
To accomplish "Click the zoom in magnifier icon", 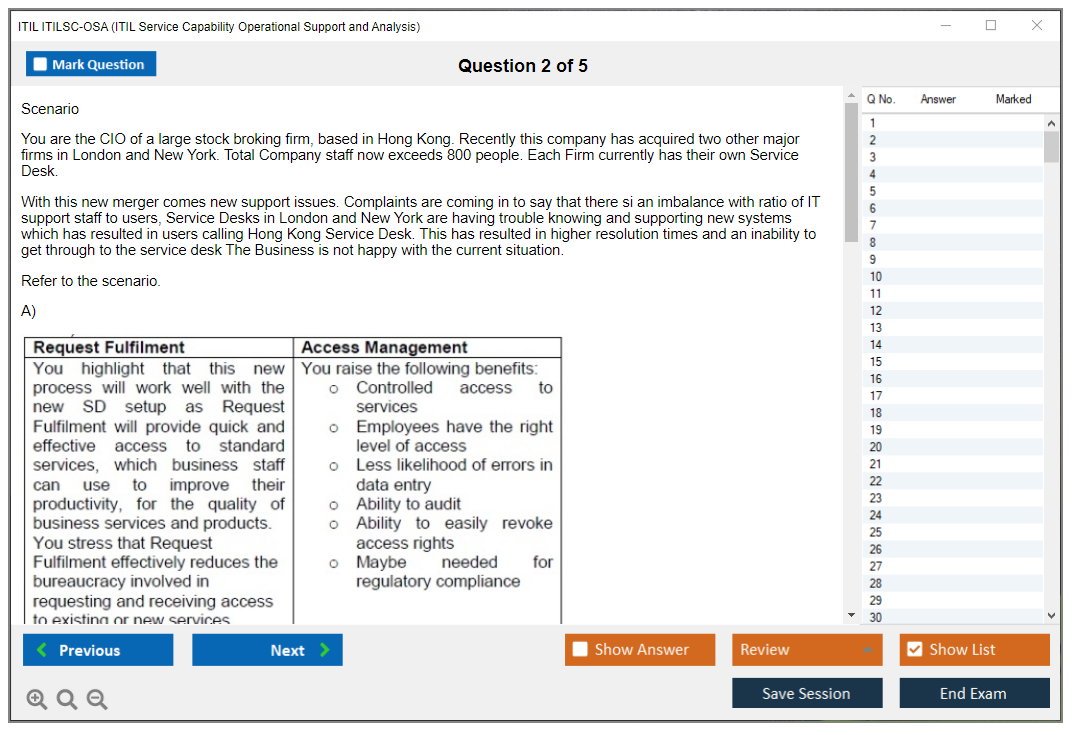I will click(37, 700).
